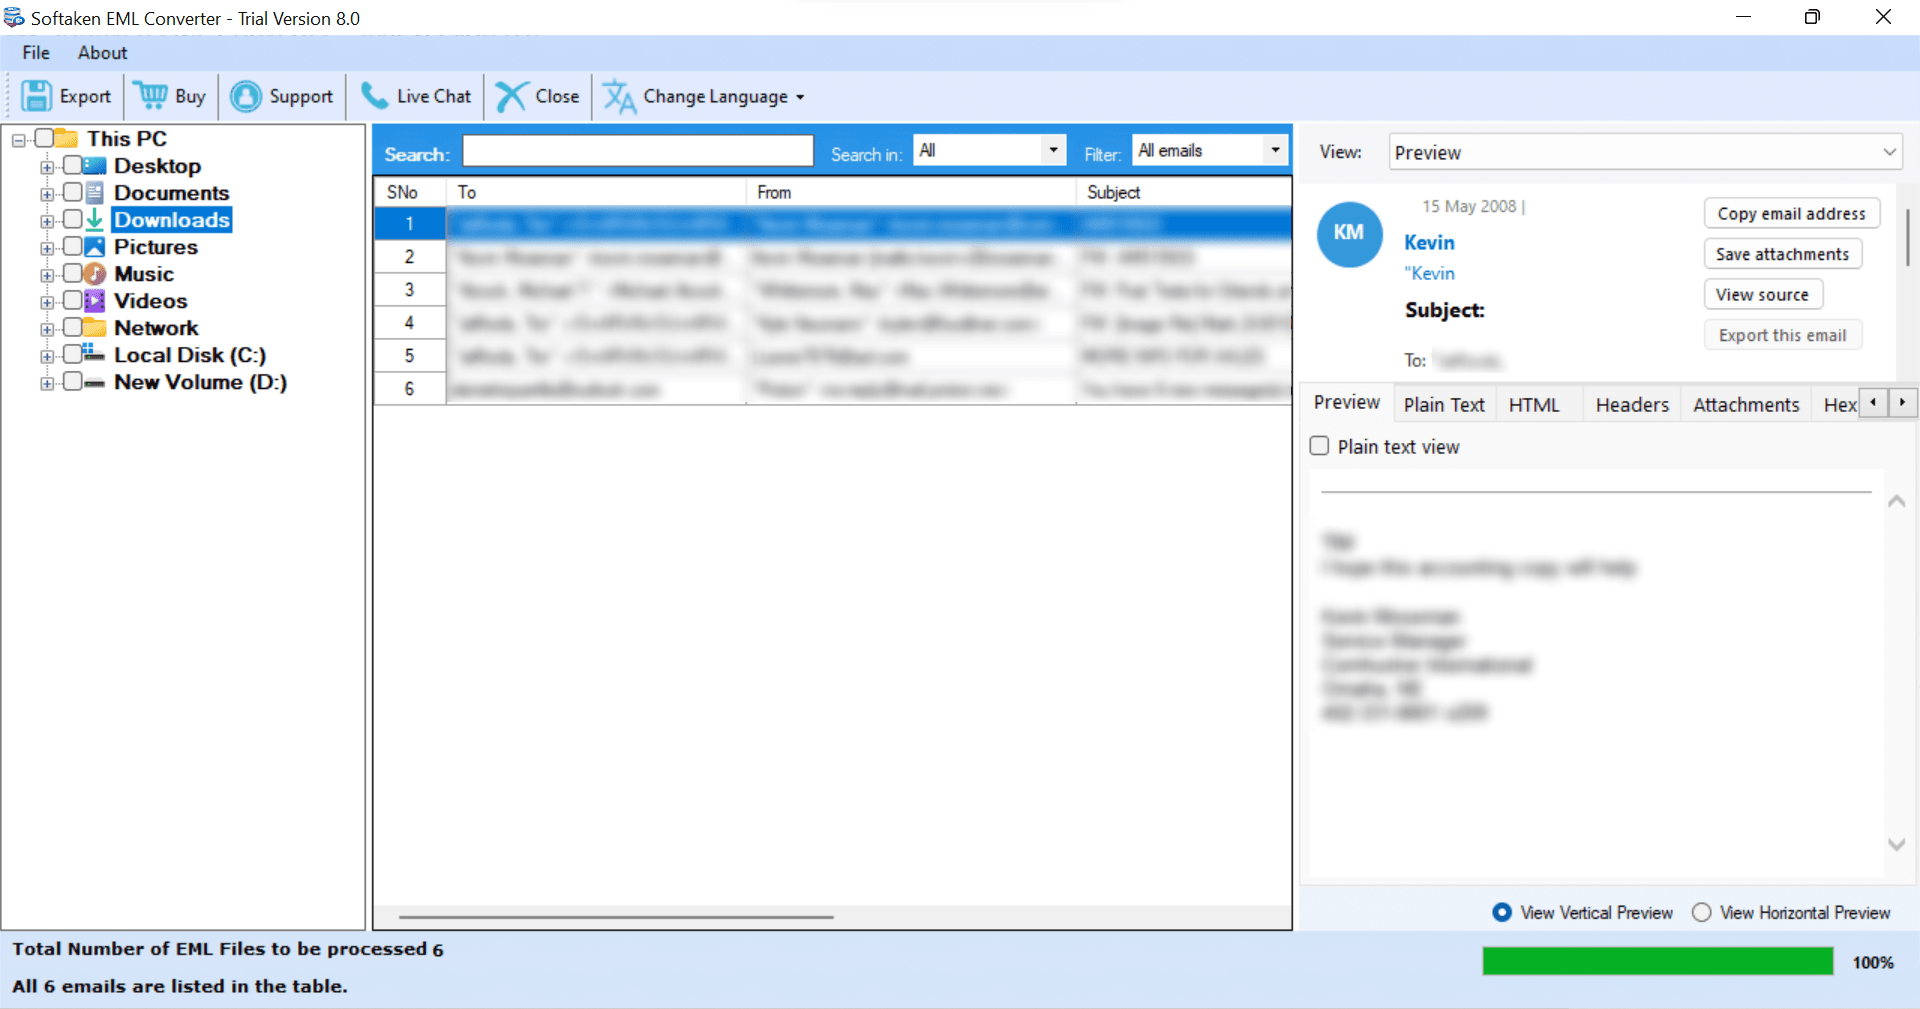Screen dimensions: 1920x1009
Task: Open the View Preview dropdown
Action: point(1645,152)
